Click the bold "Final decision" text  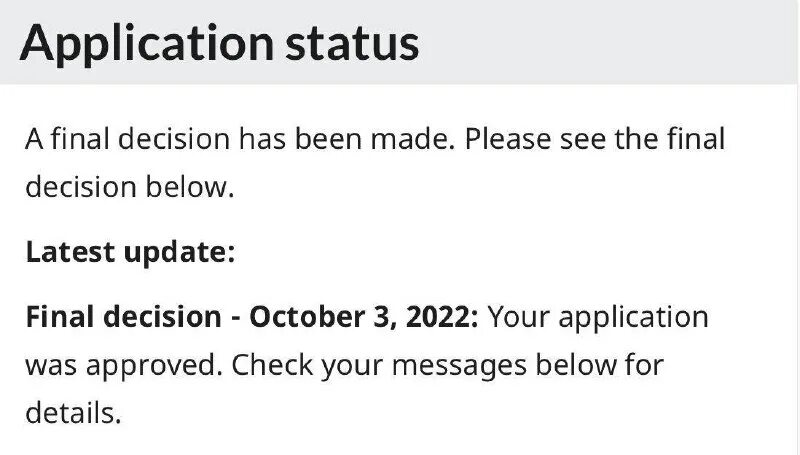122,317
